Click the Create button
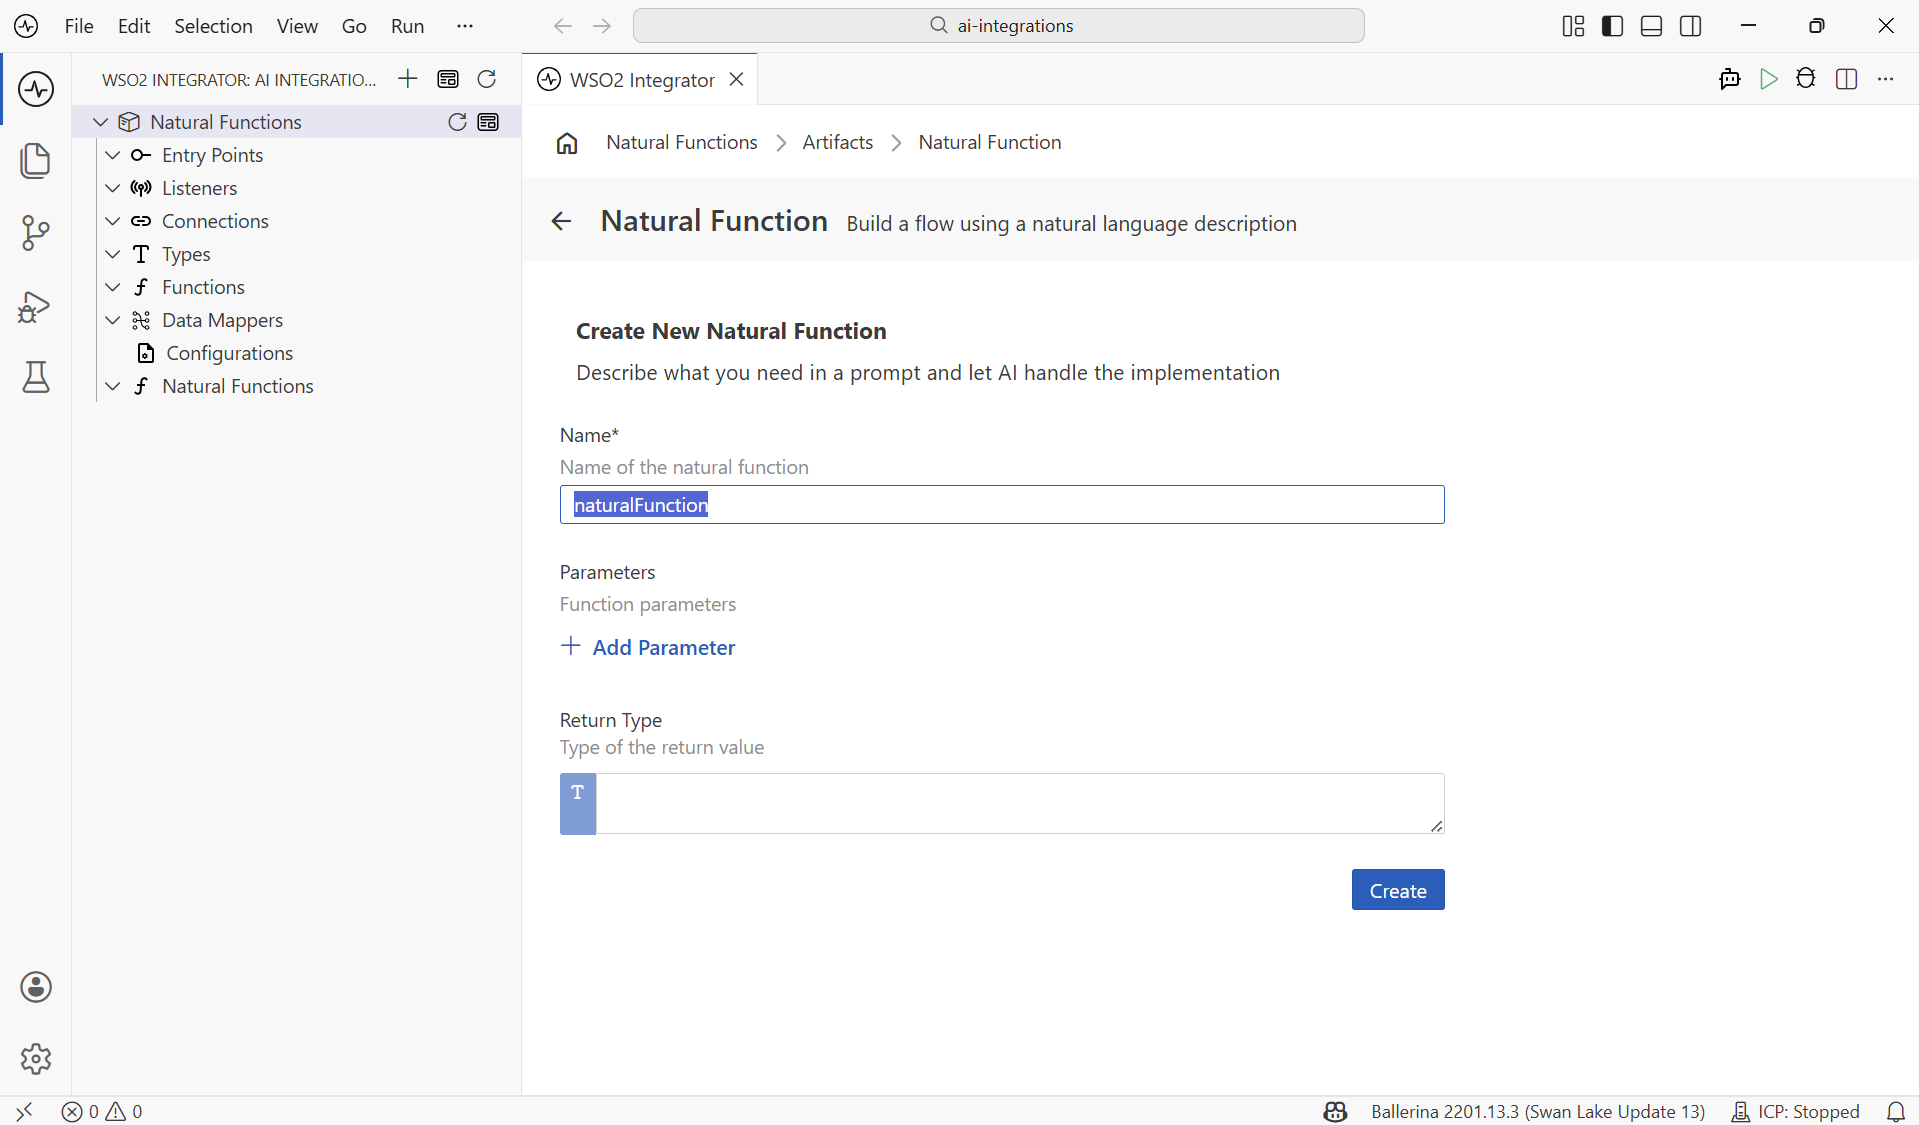The image size is (1919, 1125). [x=1398, y=890]
